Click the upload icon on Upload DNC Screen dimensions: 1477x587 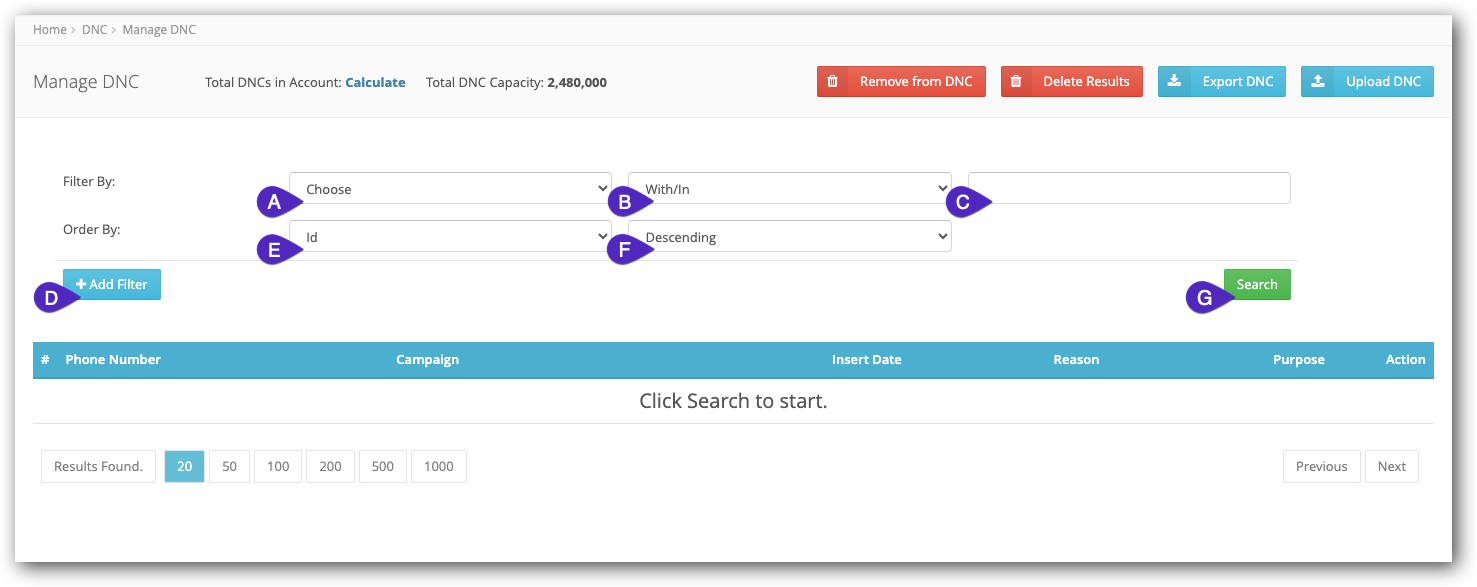click(x=1319, y=81)
